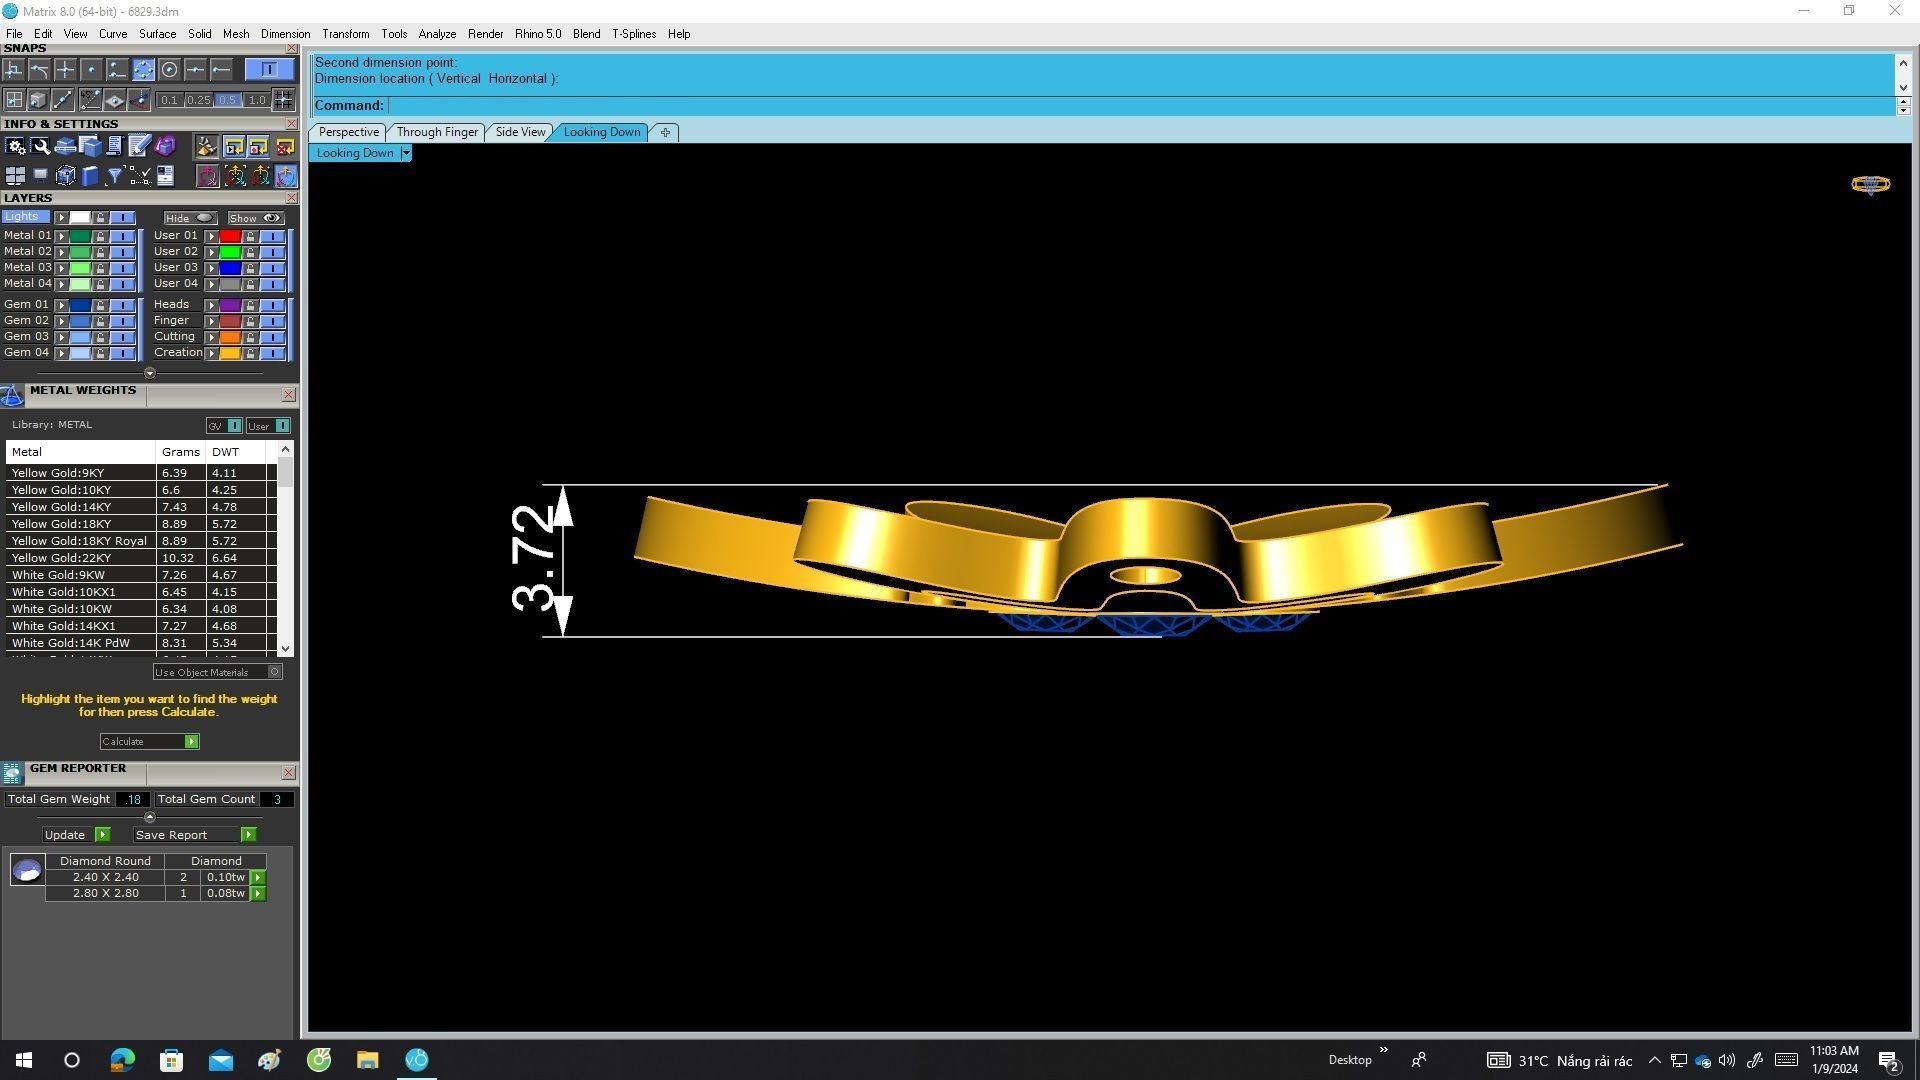Click the blue book icon in Info & Settings

tap(90, 177)
